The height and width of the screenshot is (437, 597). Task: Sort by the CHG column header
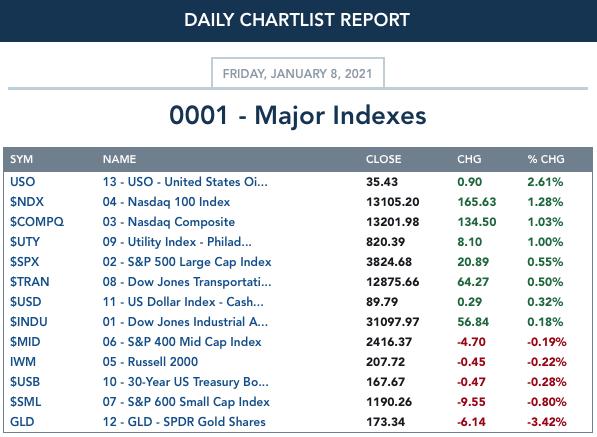pos(469,159)
